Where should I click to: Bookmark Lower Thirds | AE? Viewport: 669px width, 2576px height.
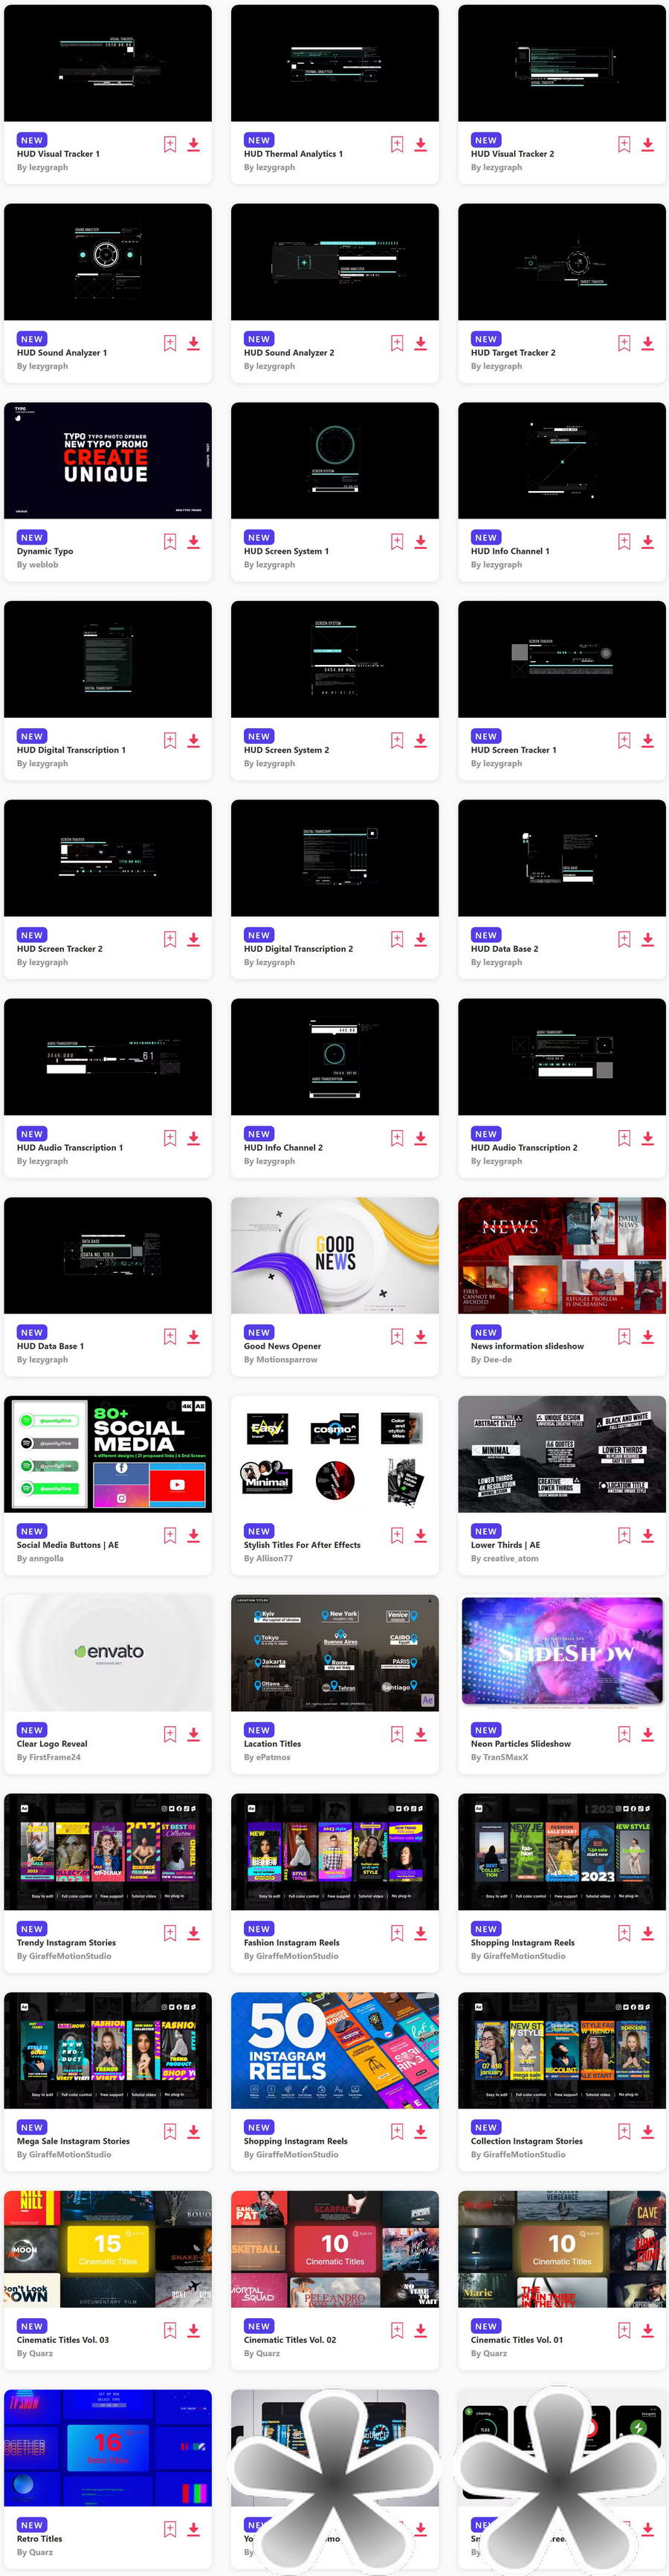click(624, 1536)
